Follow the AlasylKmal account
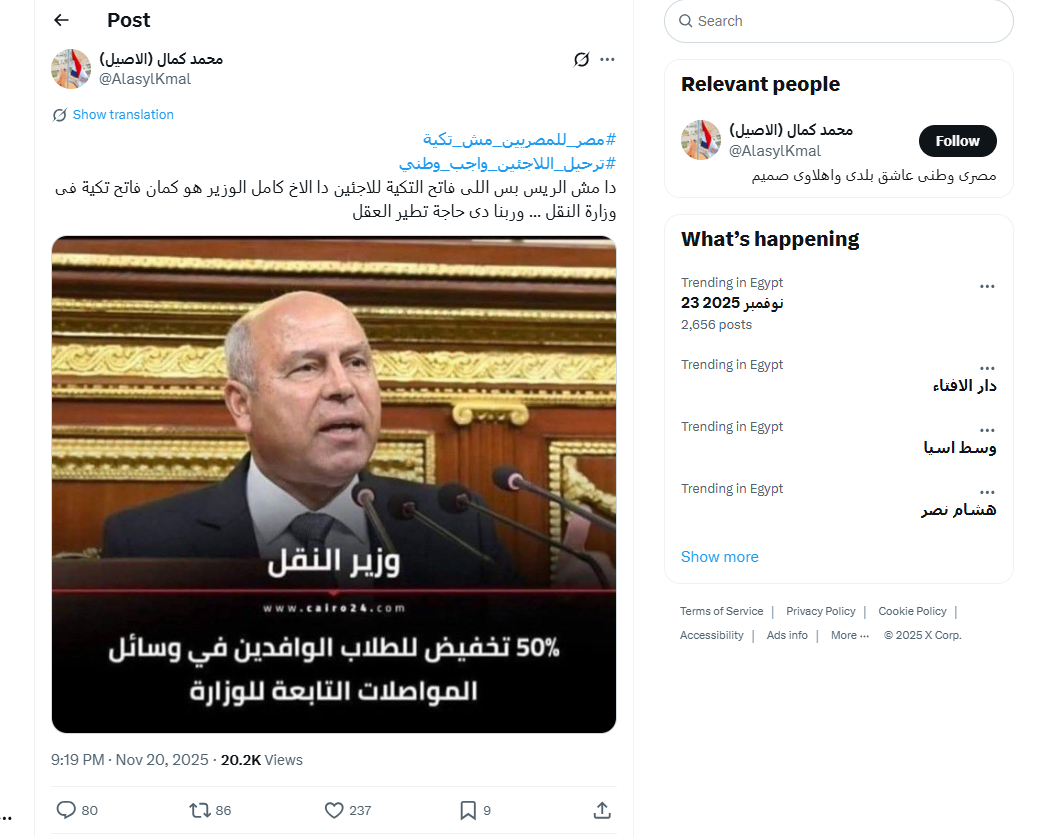1037x837 pixels. tap(957, 141)
